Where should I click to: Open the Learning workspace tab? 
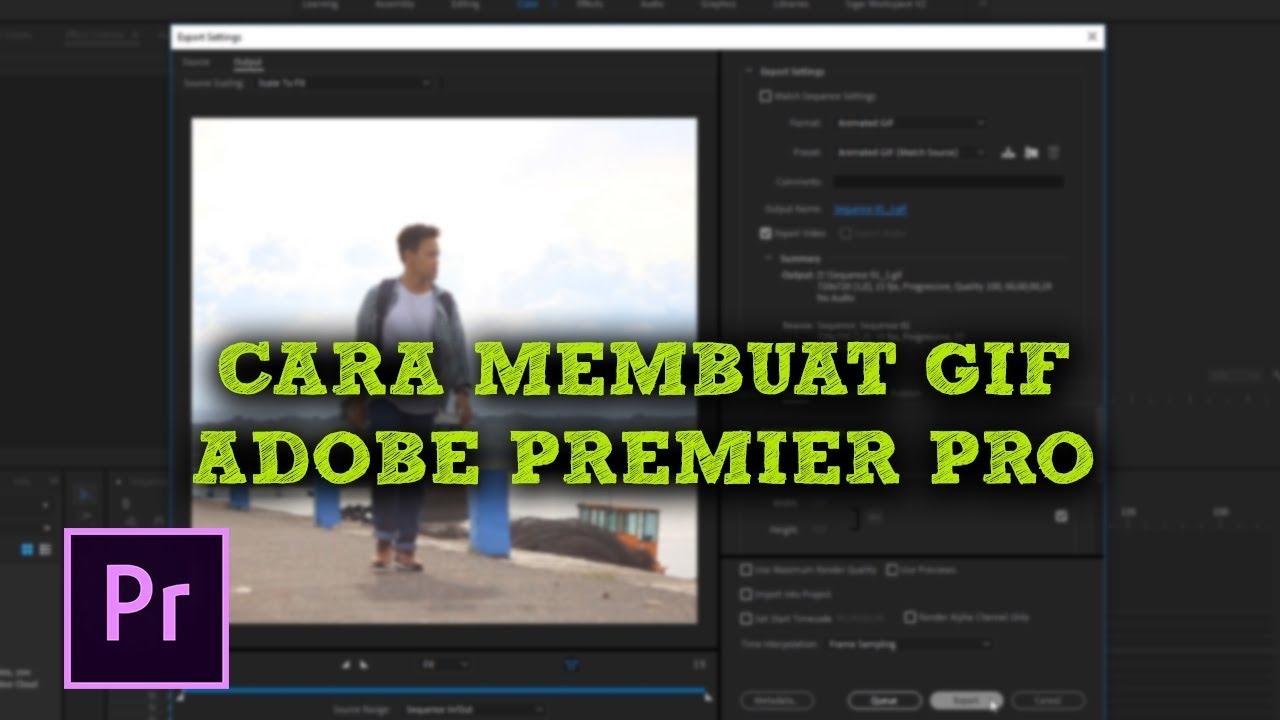click(320, 5)
